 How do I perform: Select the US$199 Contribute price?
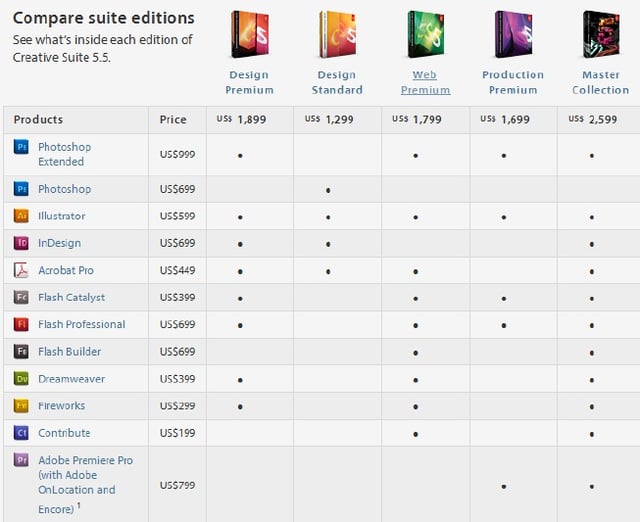coord(178,433)
